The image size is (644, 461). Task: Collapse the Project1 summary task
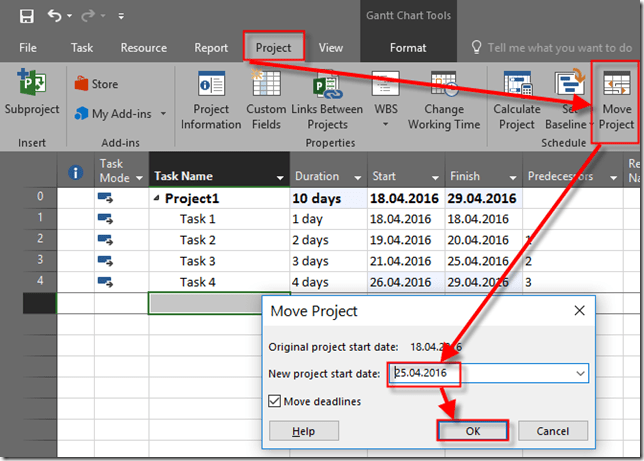tap(156, 199)
